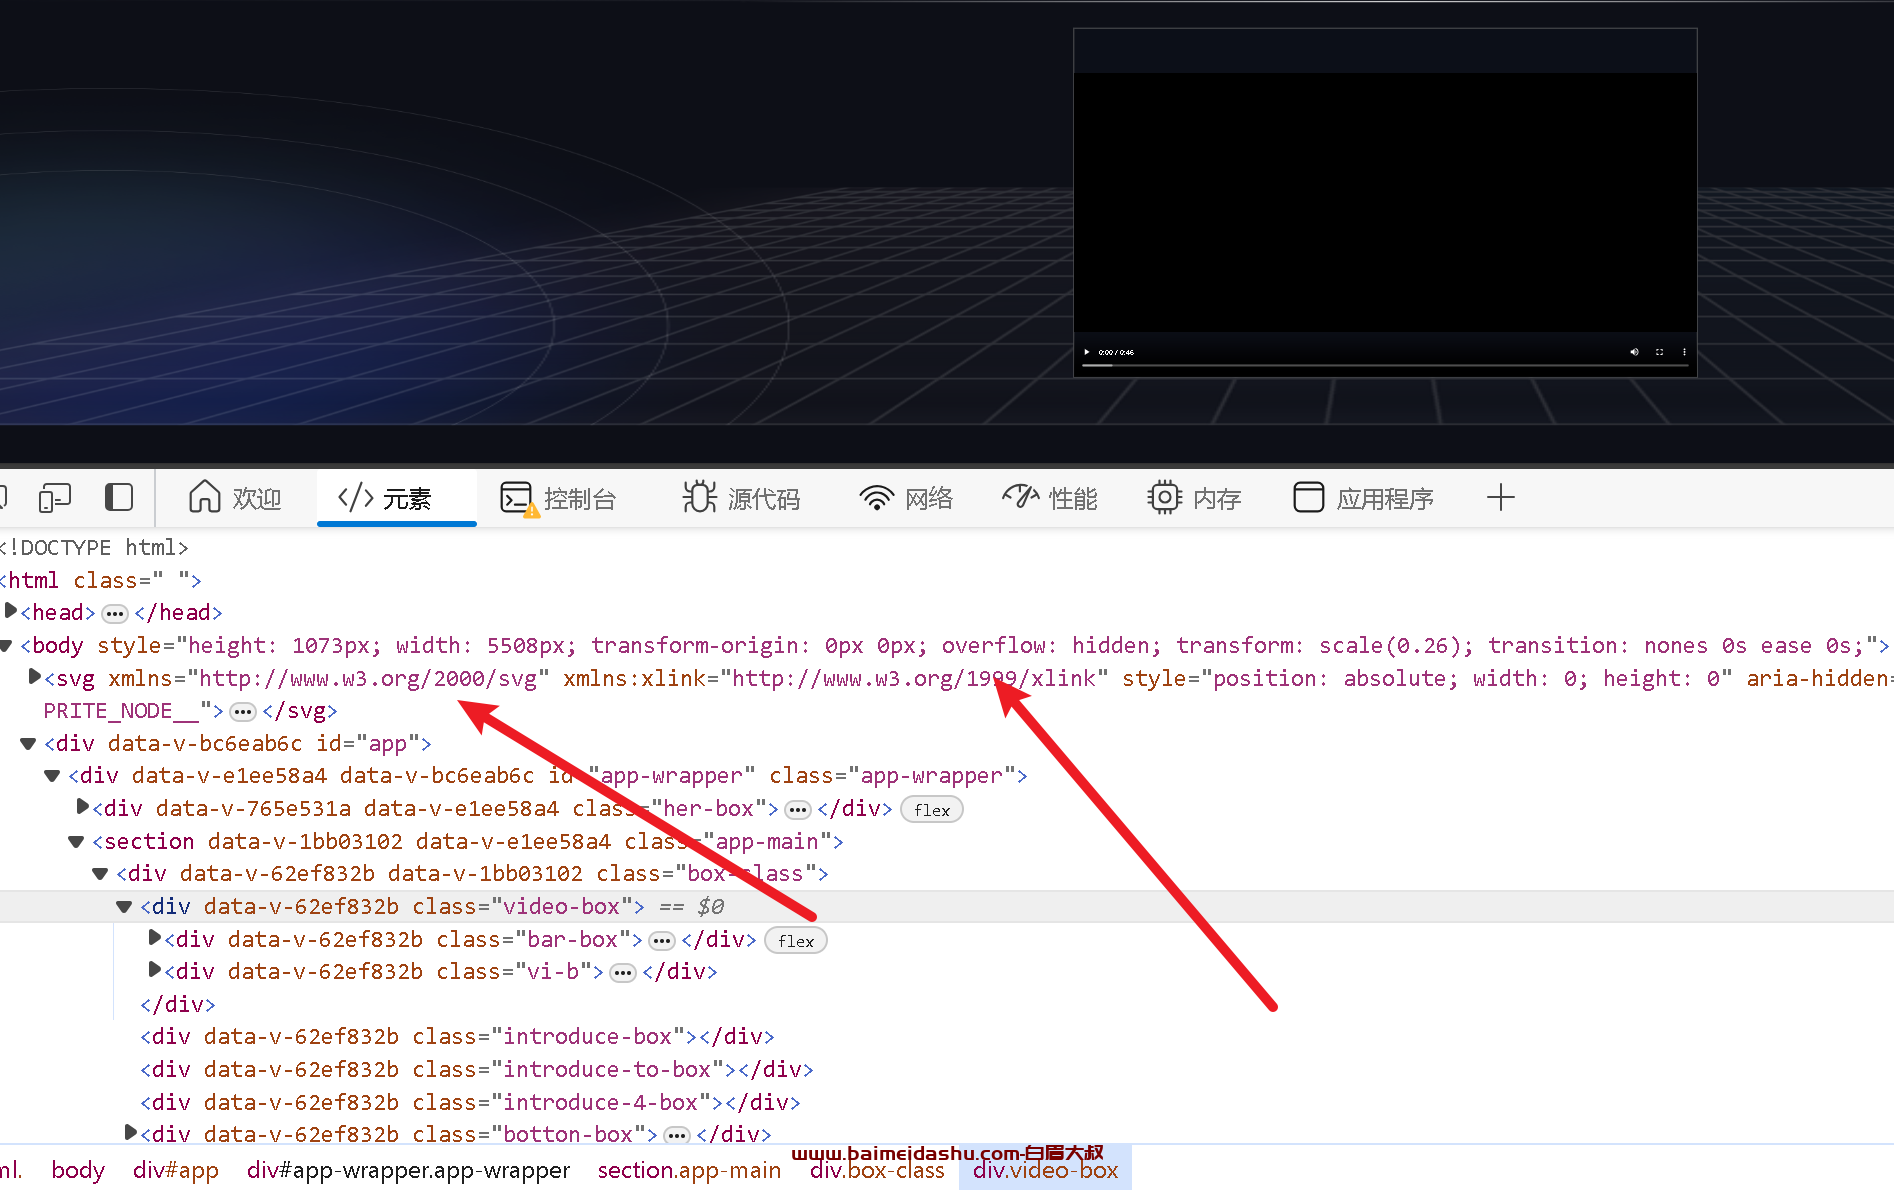Expand ellipsis in the head element
This screenshot has width=1894, height=1190.
pyautogui.click(x=115, y=613)
